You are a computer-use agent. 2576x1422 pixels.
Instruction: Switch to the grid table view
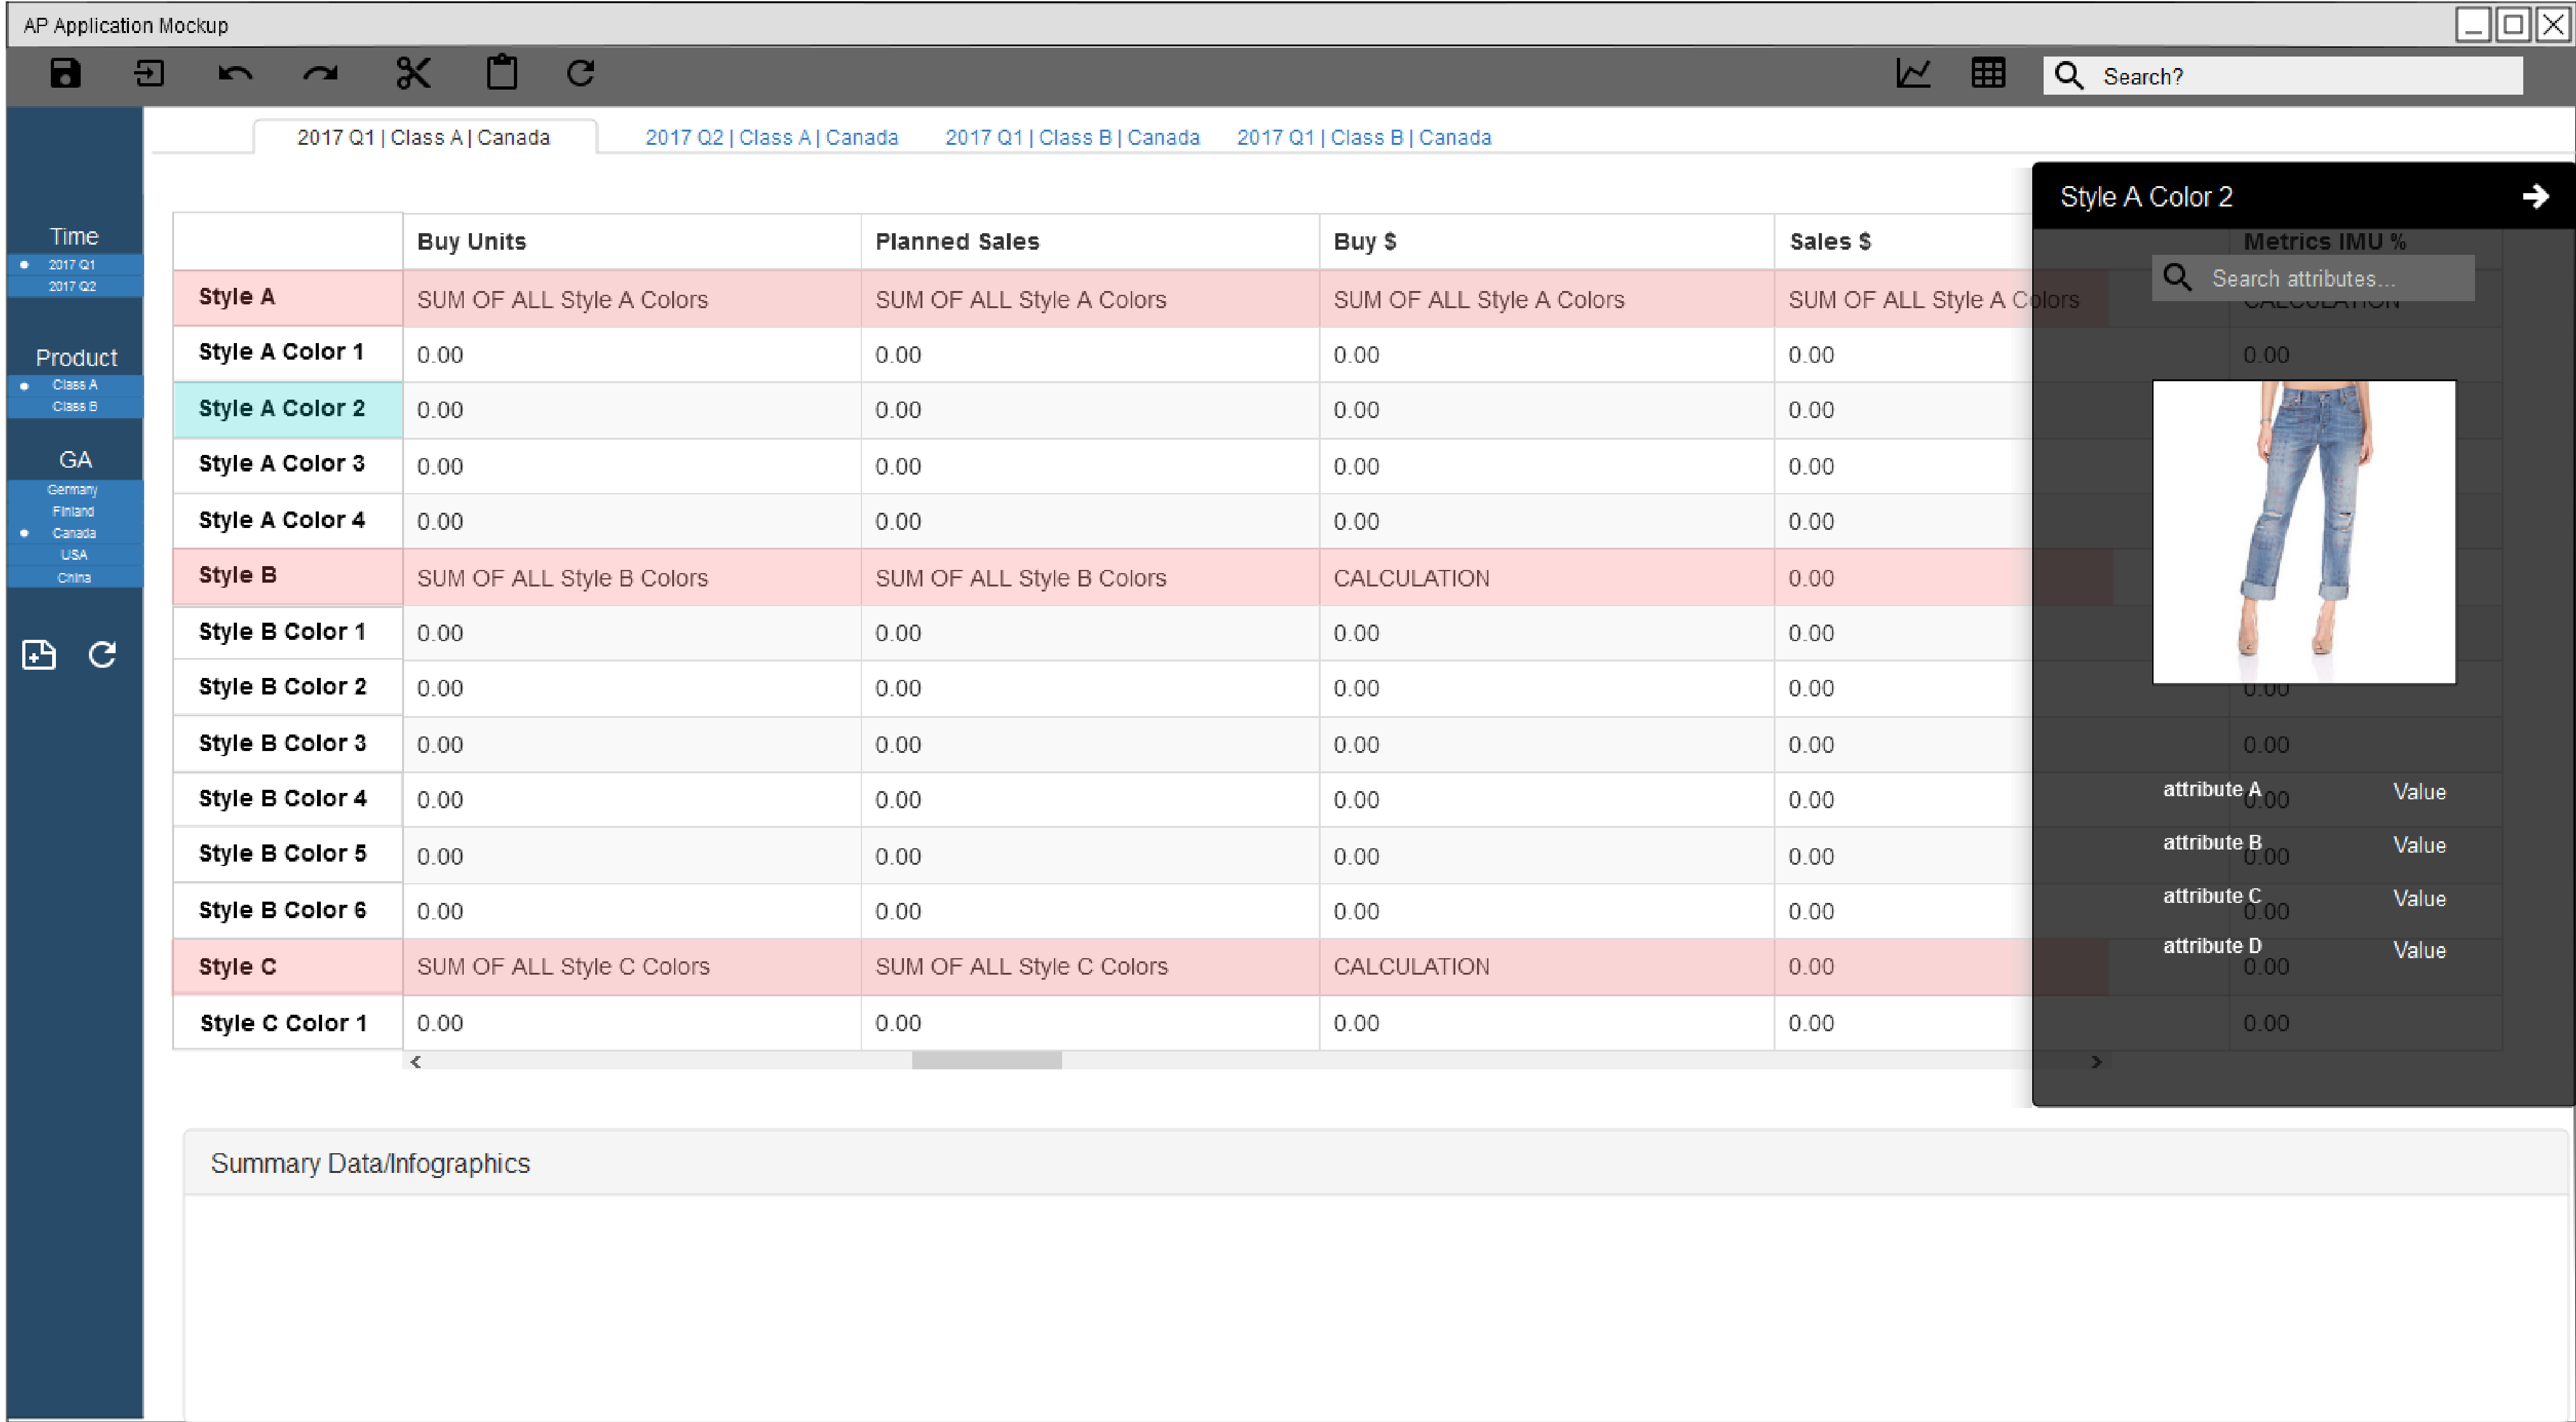tap(1988, 73)
